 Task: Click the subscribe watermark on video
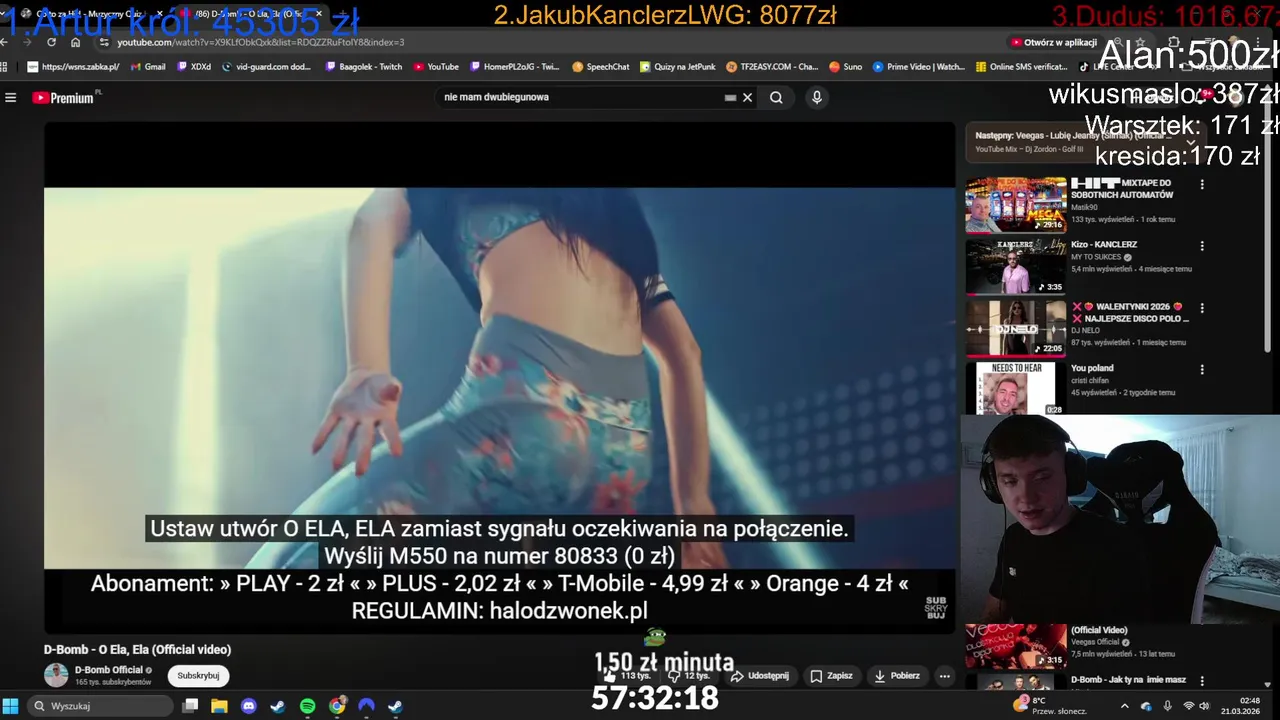click(x=936, y=608)
